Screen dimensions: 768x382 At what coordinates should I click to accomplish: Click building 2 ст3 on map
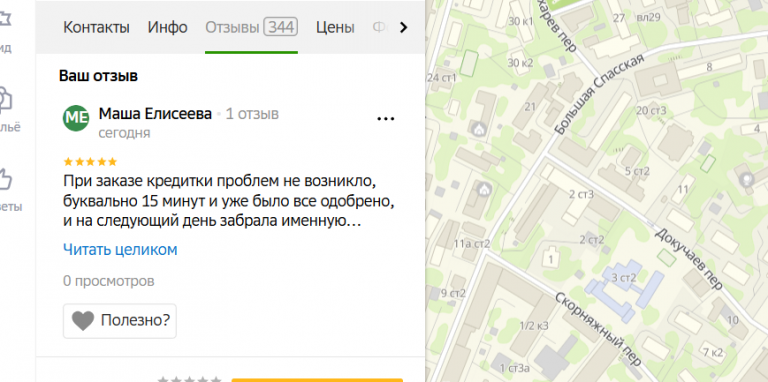(x=581, y=194)
